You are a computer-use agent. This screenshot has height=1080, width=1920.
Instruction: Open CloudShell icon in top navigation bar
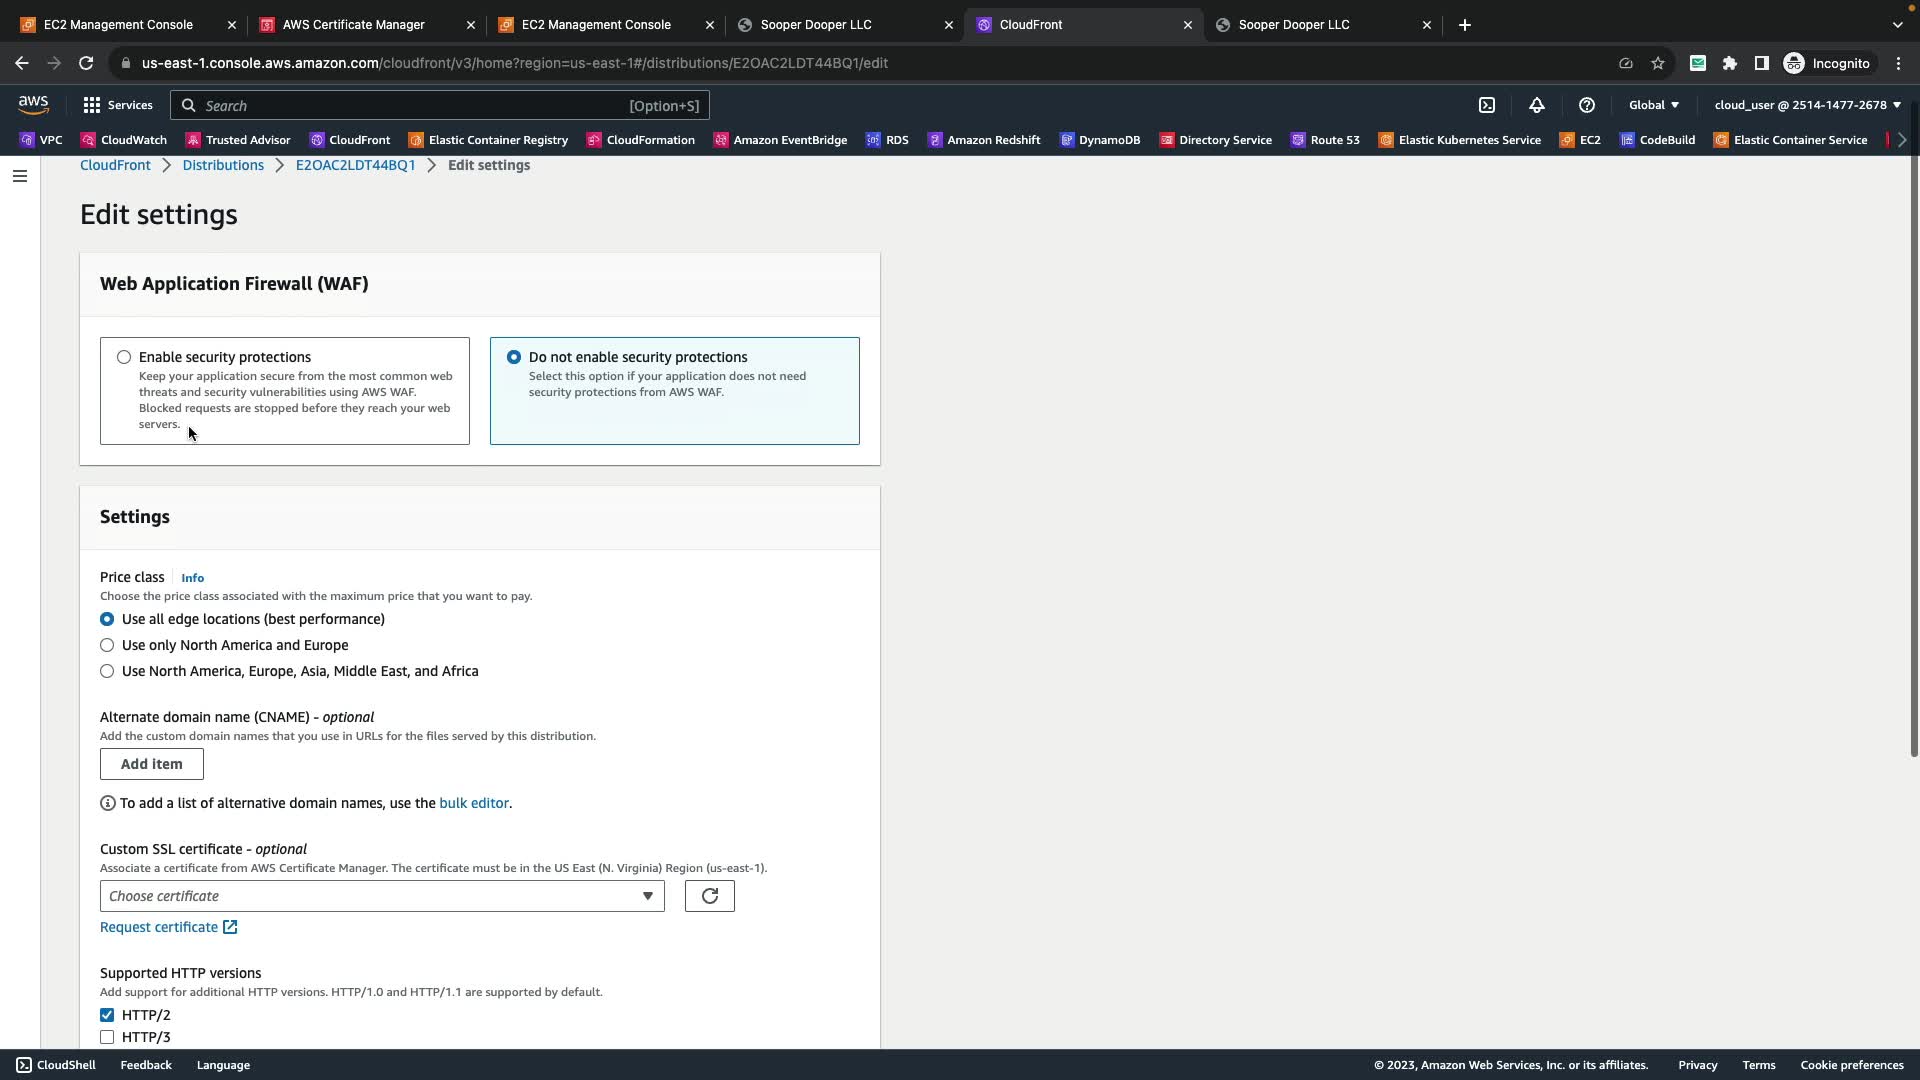point(1487,105)
